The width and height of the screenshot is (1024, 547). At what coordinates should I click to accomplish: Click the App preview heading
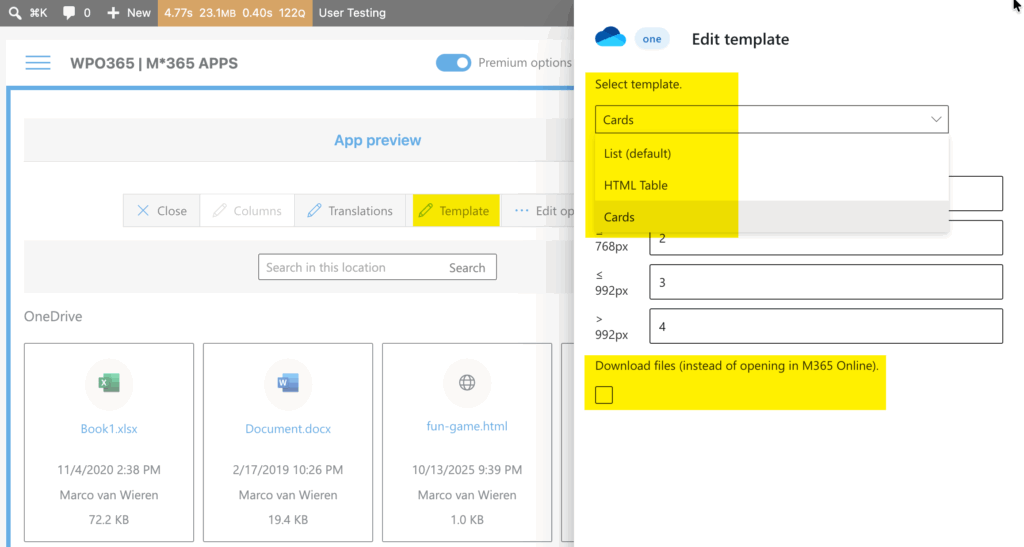tap(377, 140)
